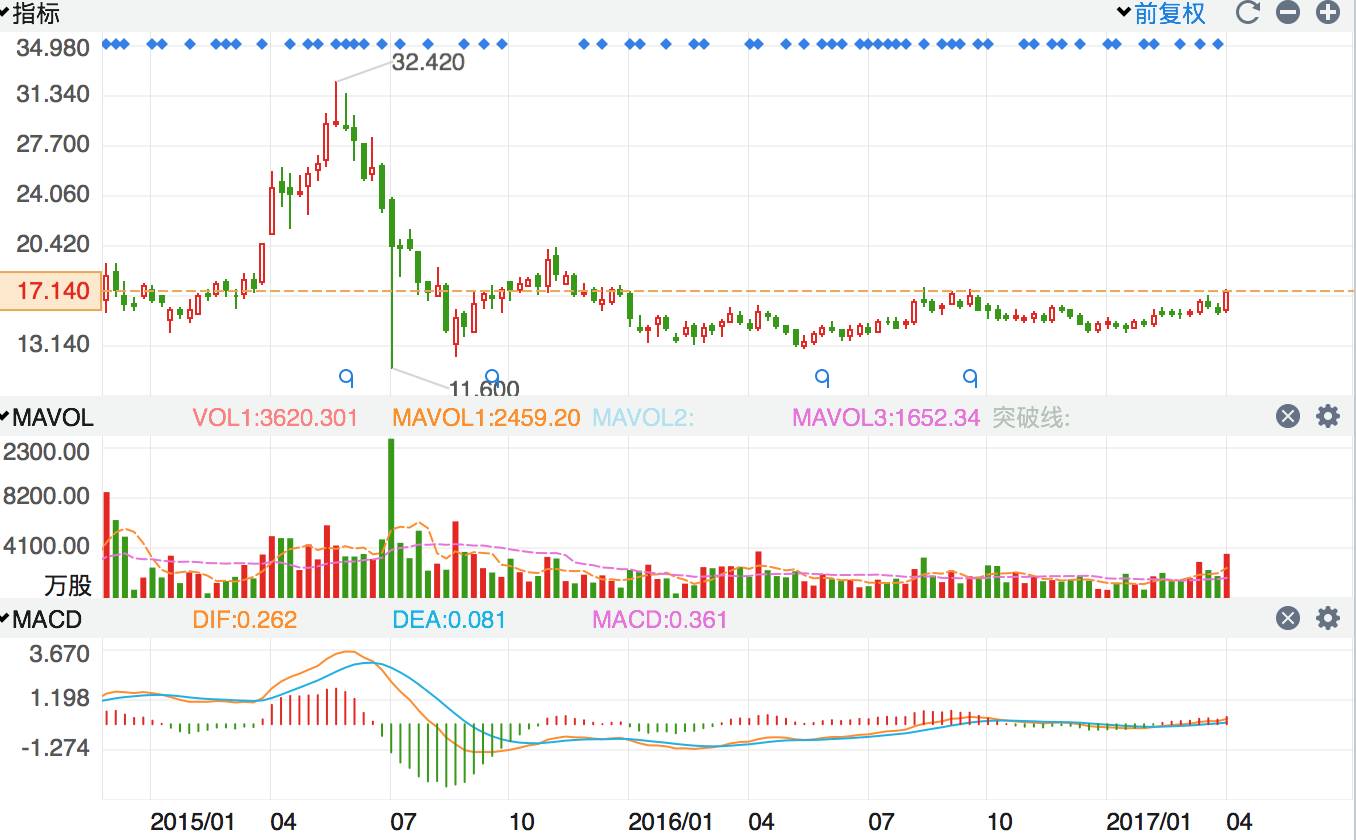
Task: Click the 27.700 price axis label
Action: tap(54, 144)
